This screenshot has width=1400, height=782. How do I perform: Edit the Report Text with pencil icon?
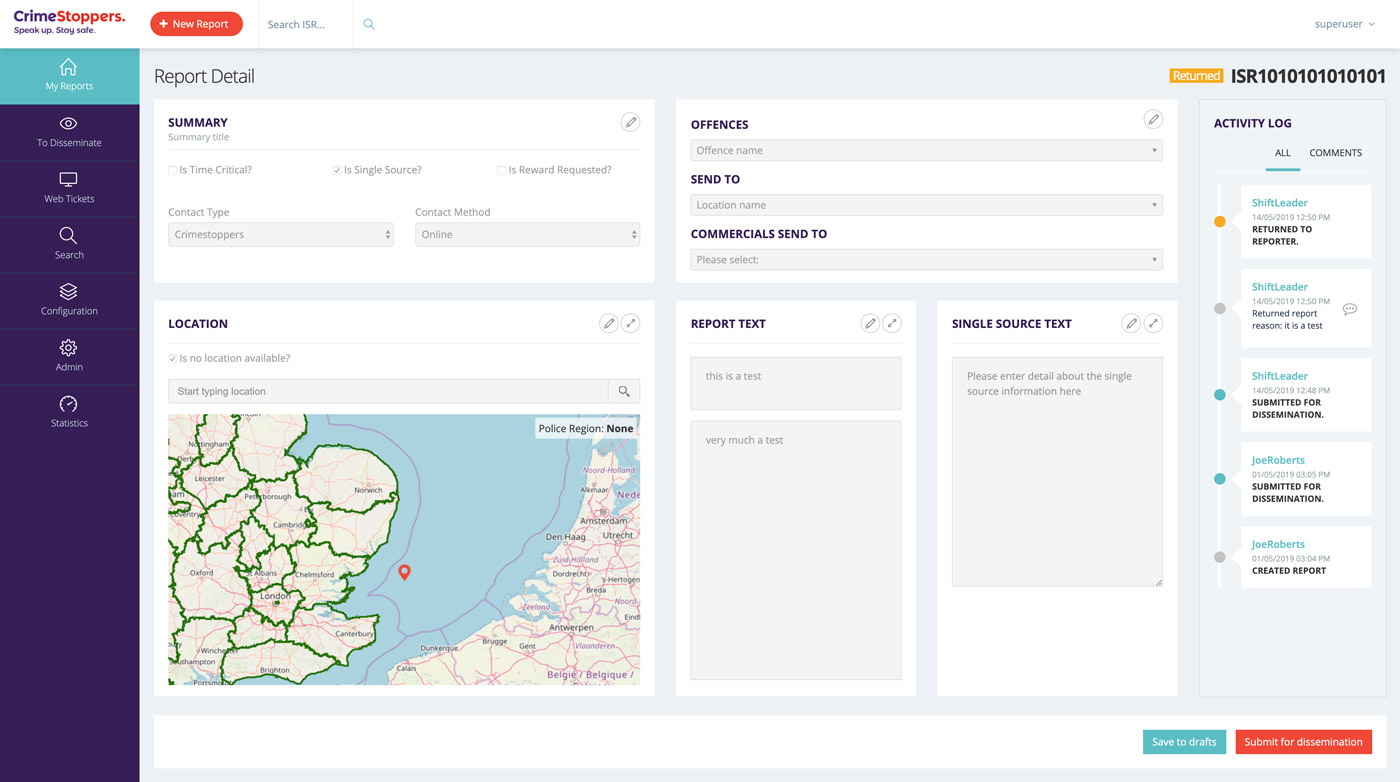click(x=870, y=323)
